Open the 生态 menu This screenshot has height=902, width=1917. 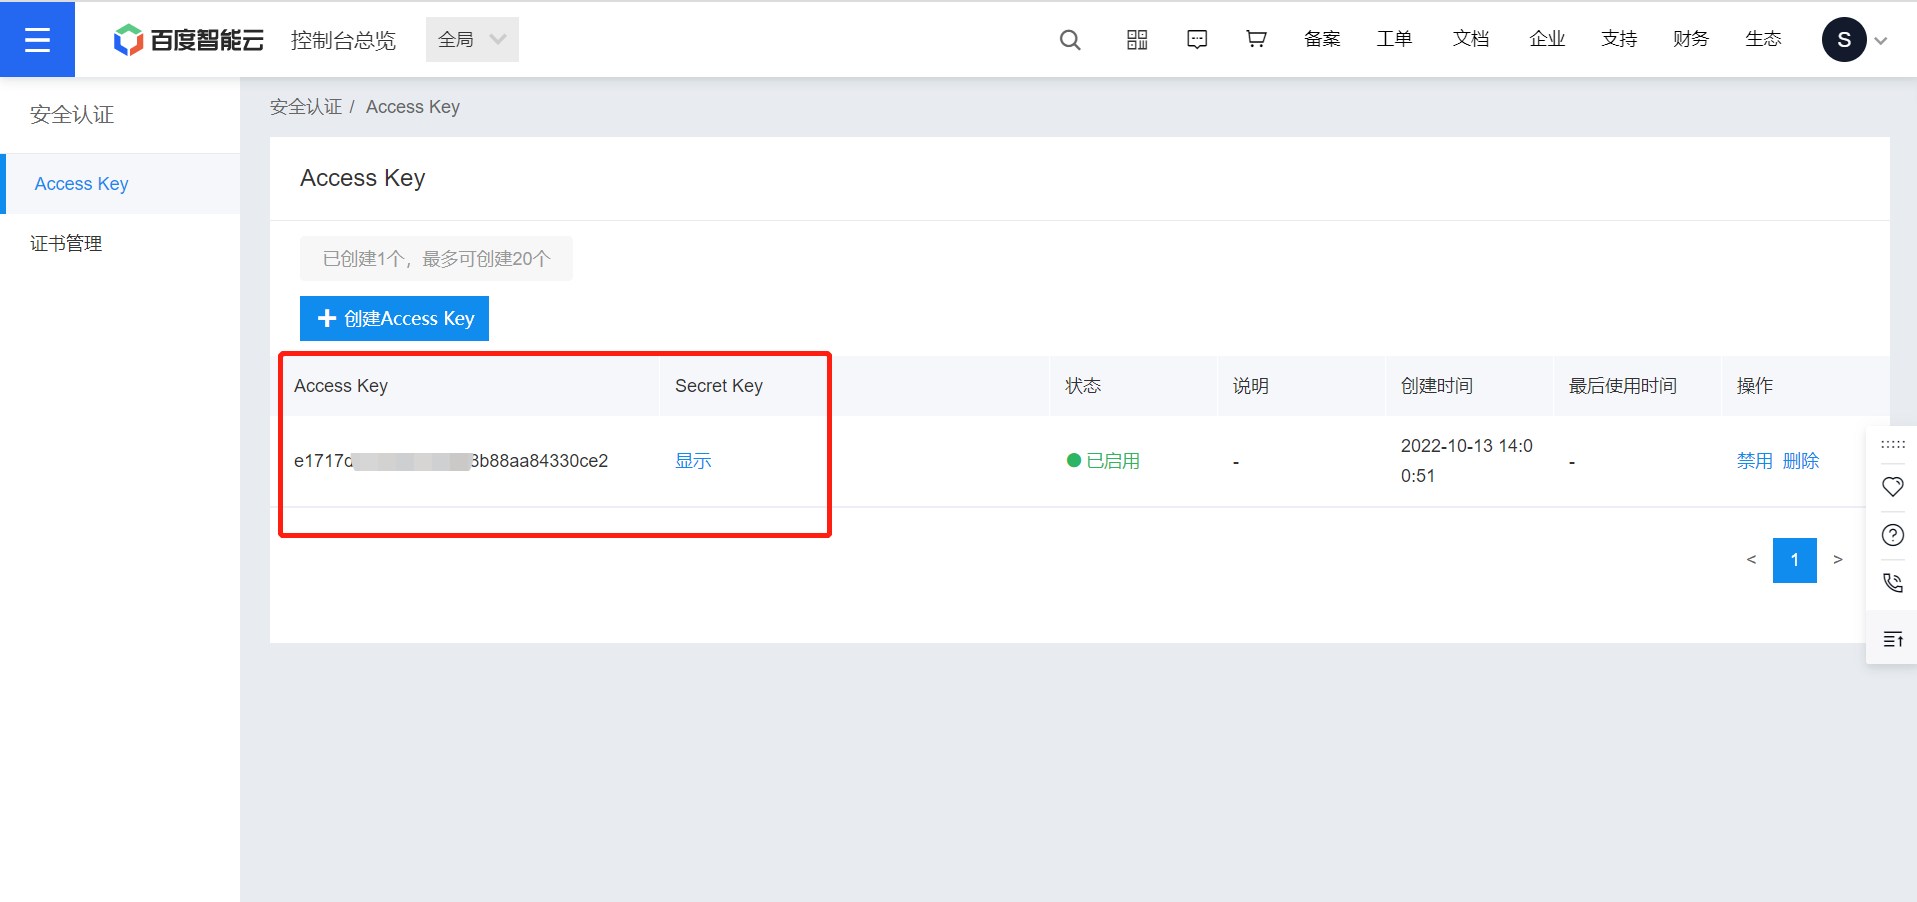pyautogui.click(x=1763, y=39)
